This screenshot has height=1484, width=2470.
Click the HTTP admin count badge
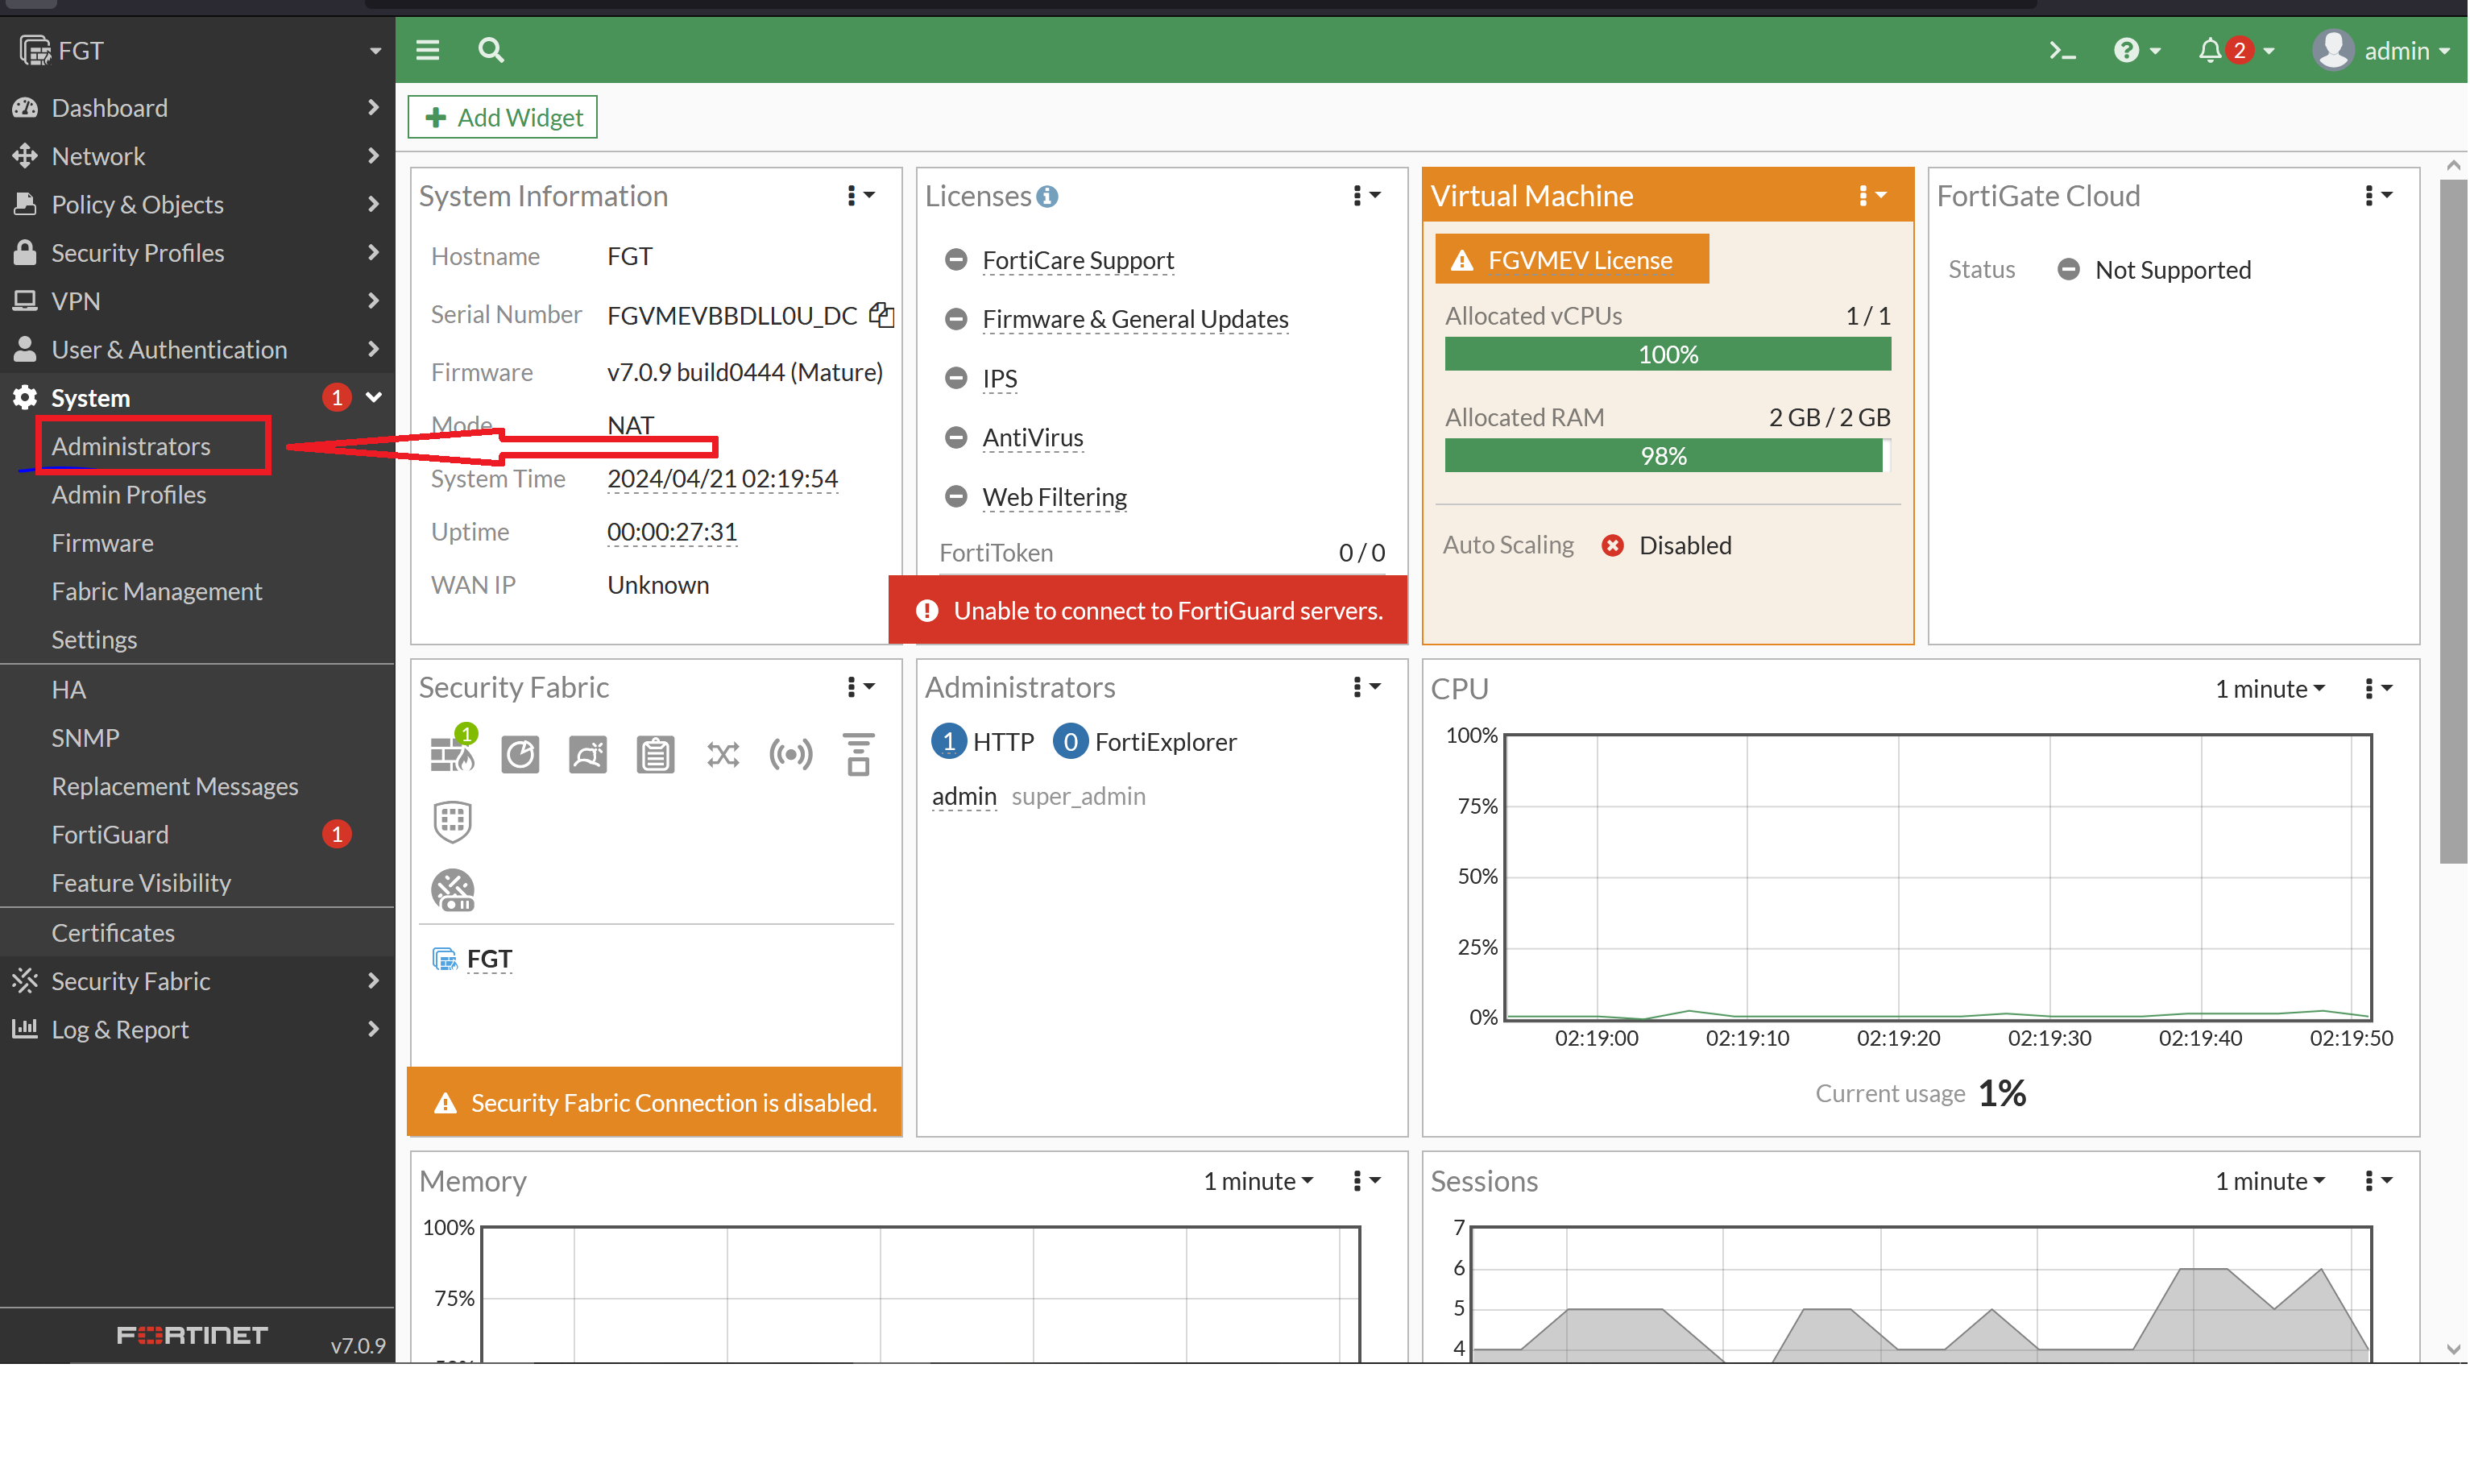tap(948, 742)
